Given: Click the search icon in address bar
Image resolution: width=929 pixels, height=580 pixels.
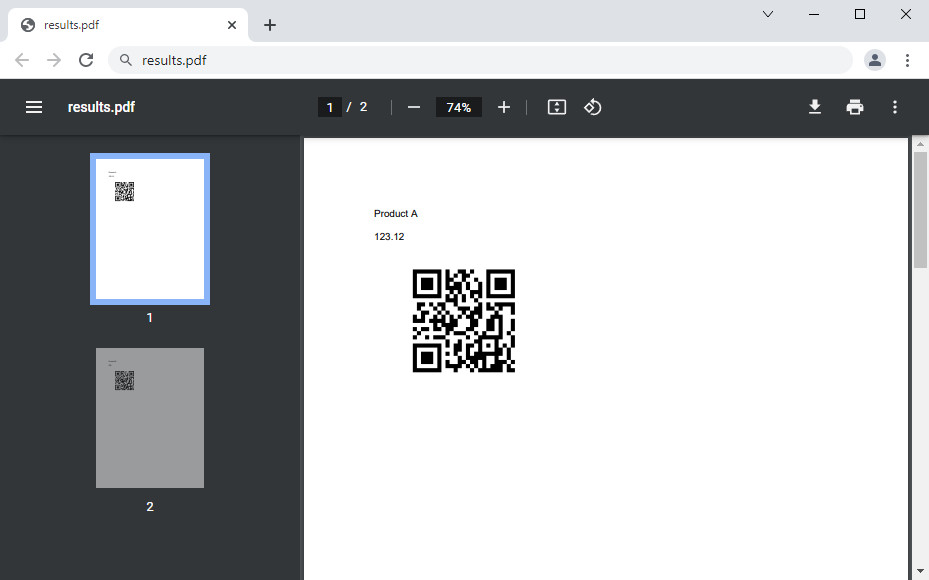Looking at the screenshot, I should point(126,60).
